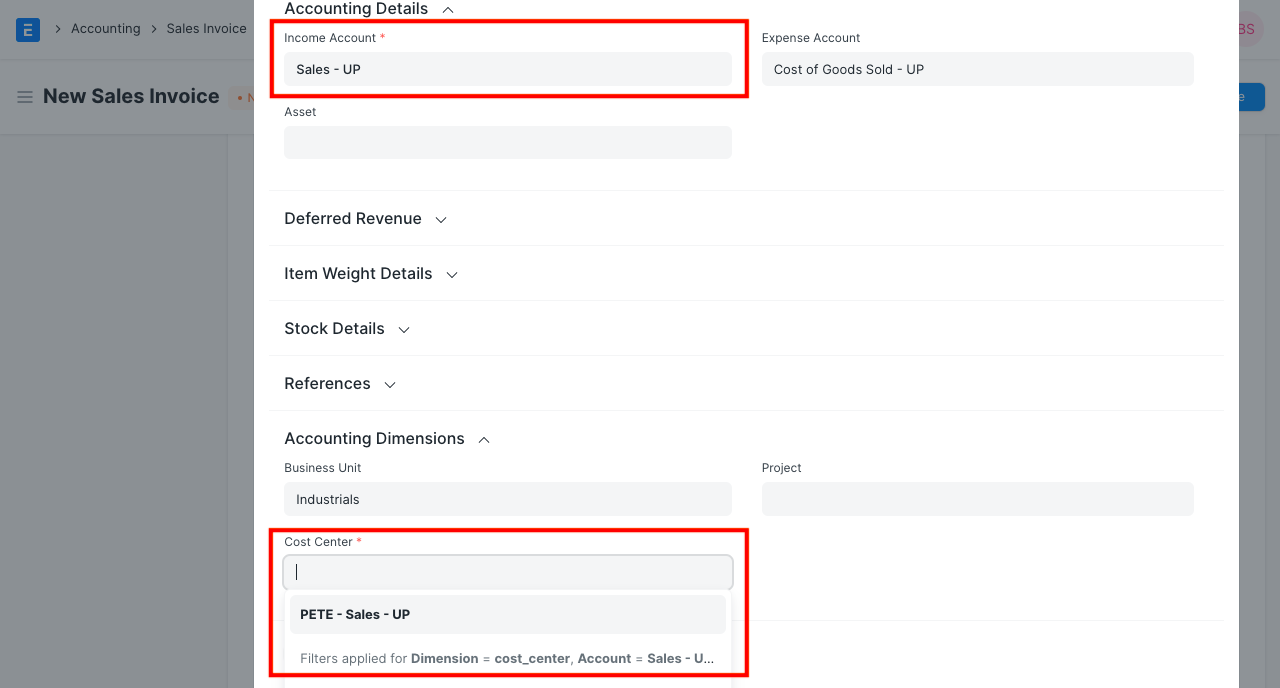The image size is (1280, 688).
Task: Expand the Stock Details section
Action: coord(403,328)
